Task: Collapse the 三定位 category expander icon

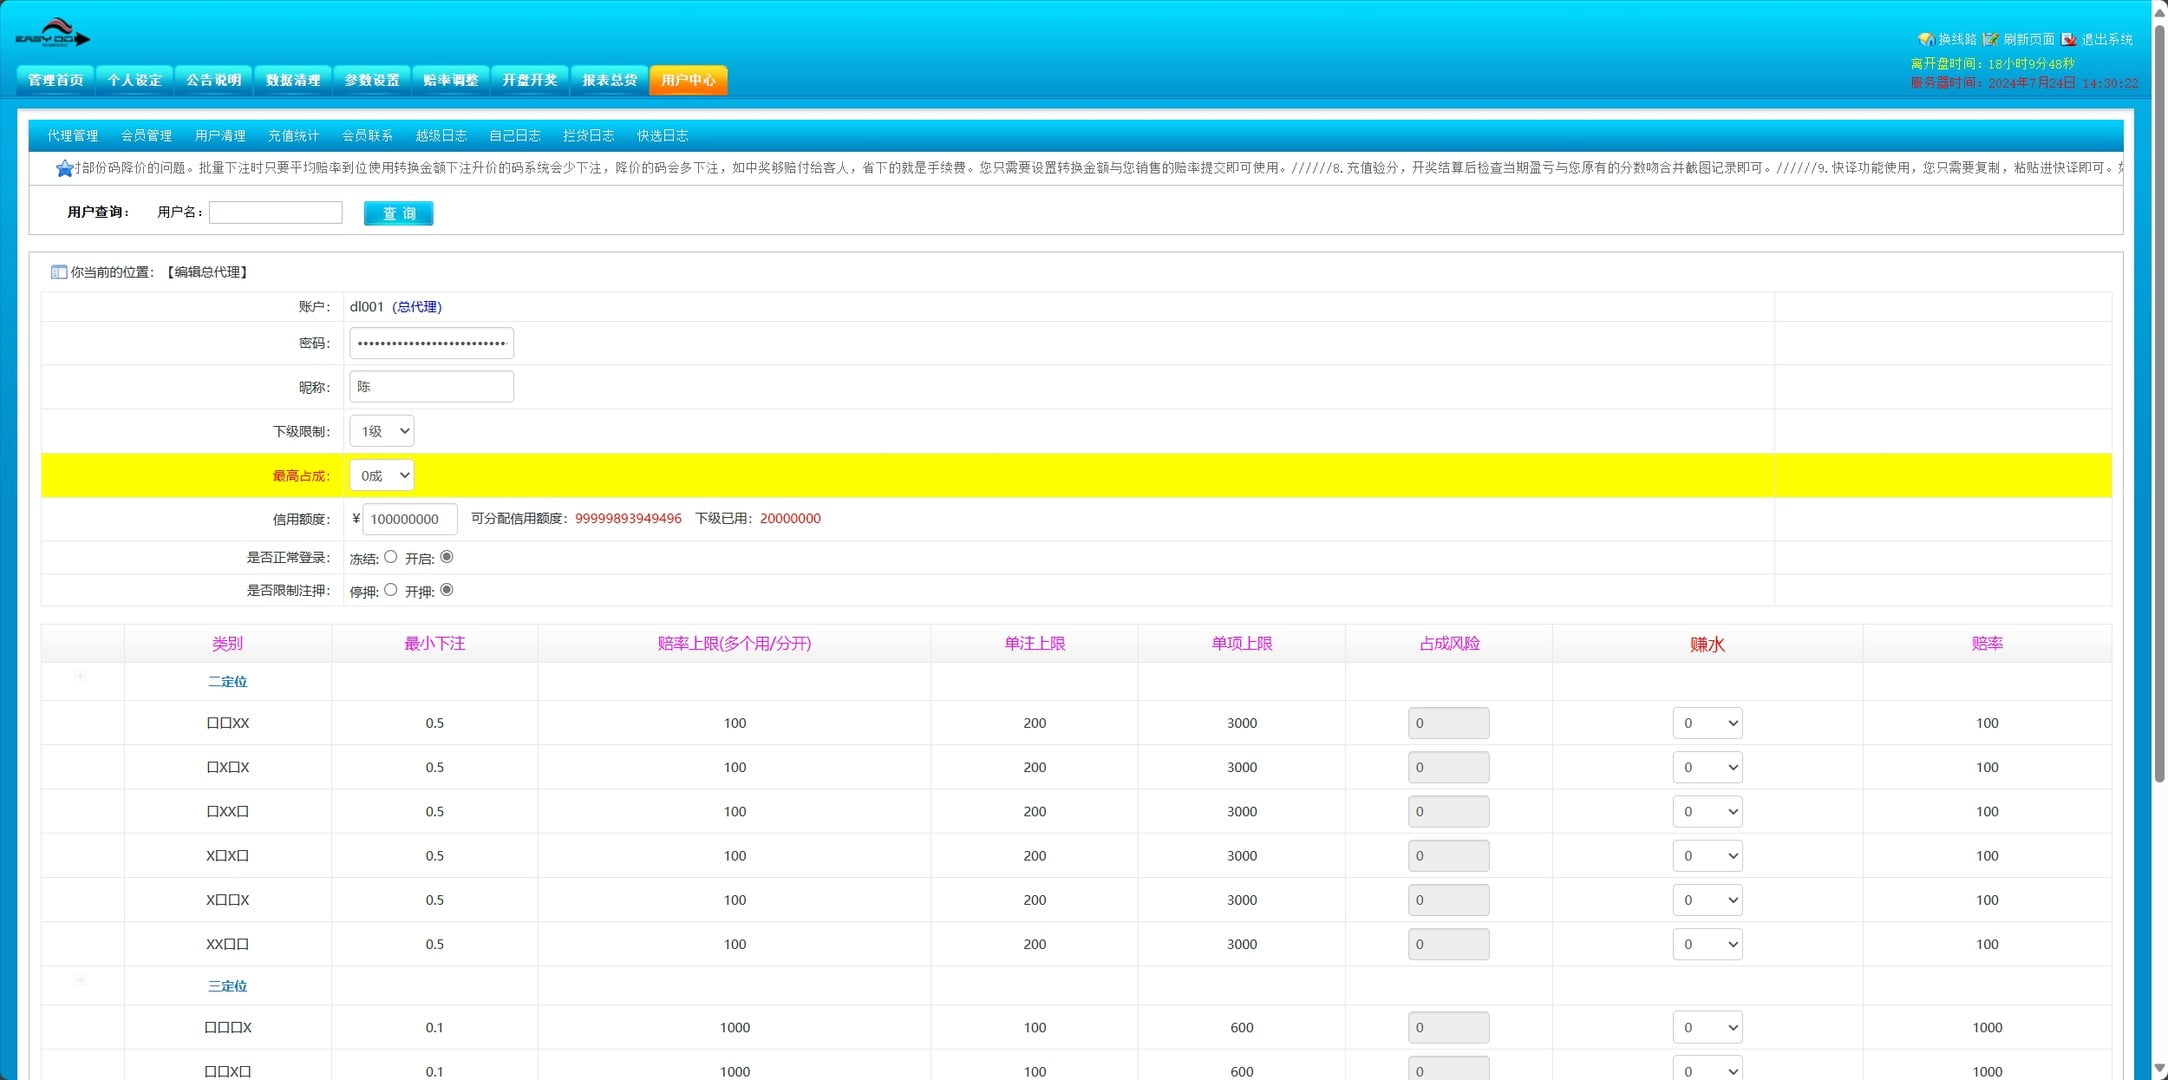Action: 80,980
